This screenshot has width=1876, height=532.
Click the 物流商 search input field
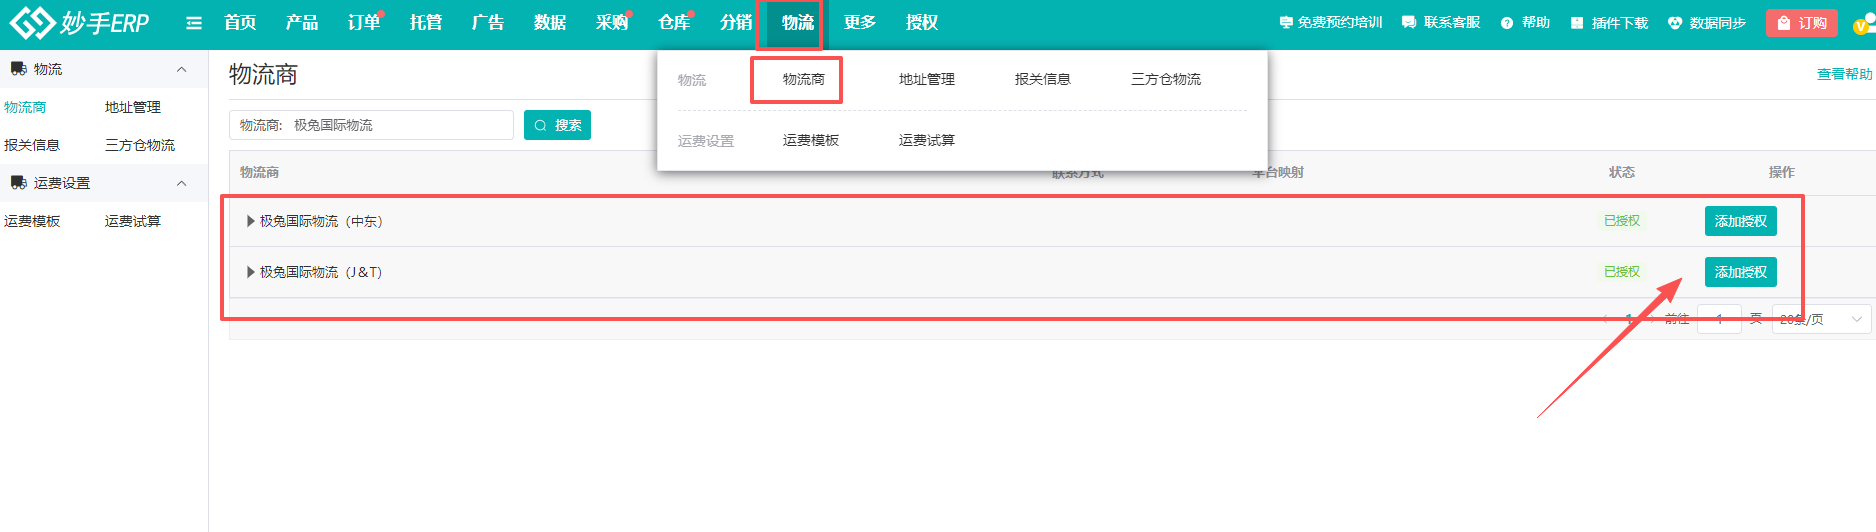coord(371,125)
